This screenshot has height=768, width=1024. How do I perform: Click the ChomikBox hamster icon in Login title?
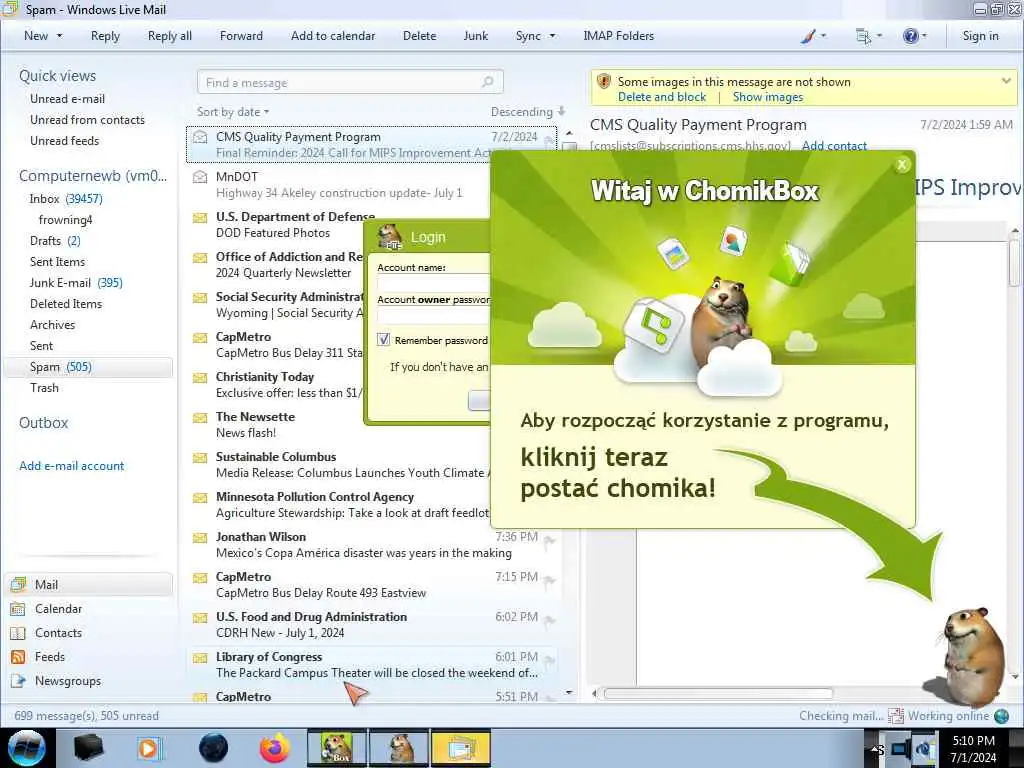(390, 237)
